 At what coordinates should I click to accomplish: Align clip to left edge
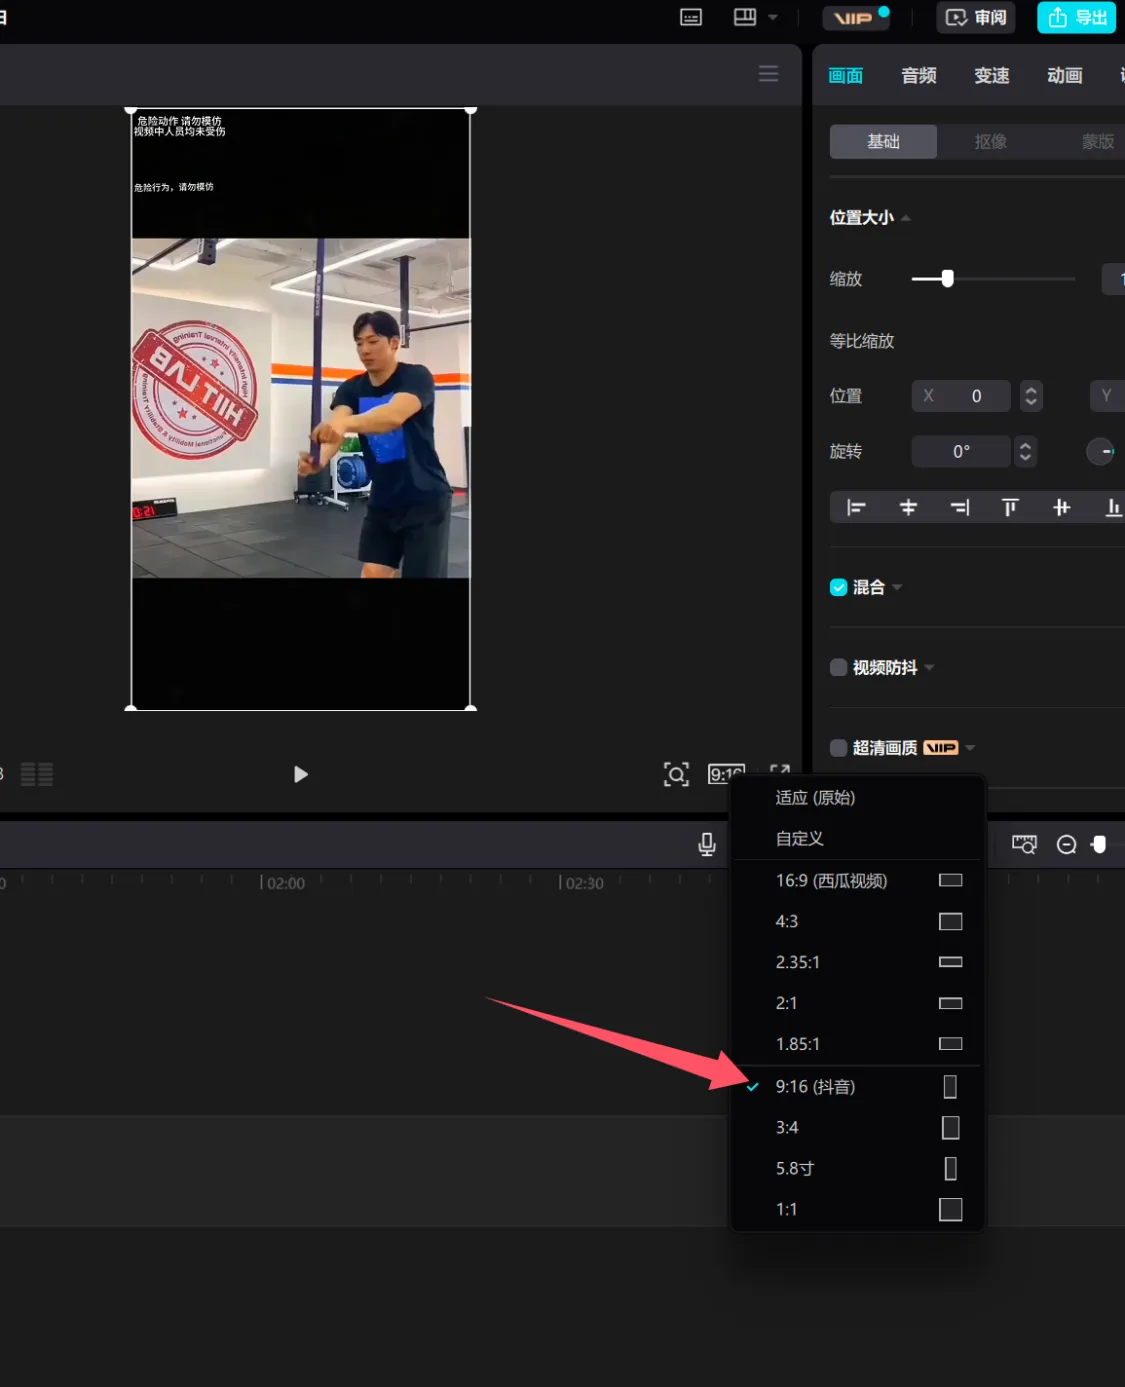pyautogui.click(x=856, y=508)
